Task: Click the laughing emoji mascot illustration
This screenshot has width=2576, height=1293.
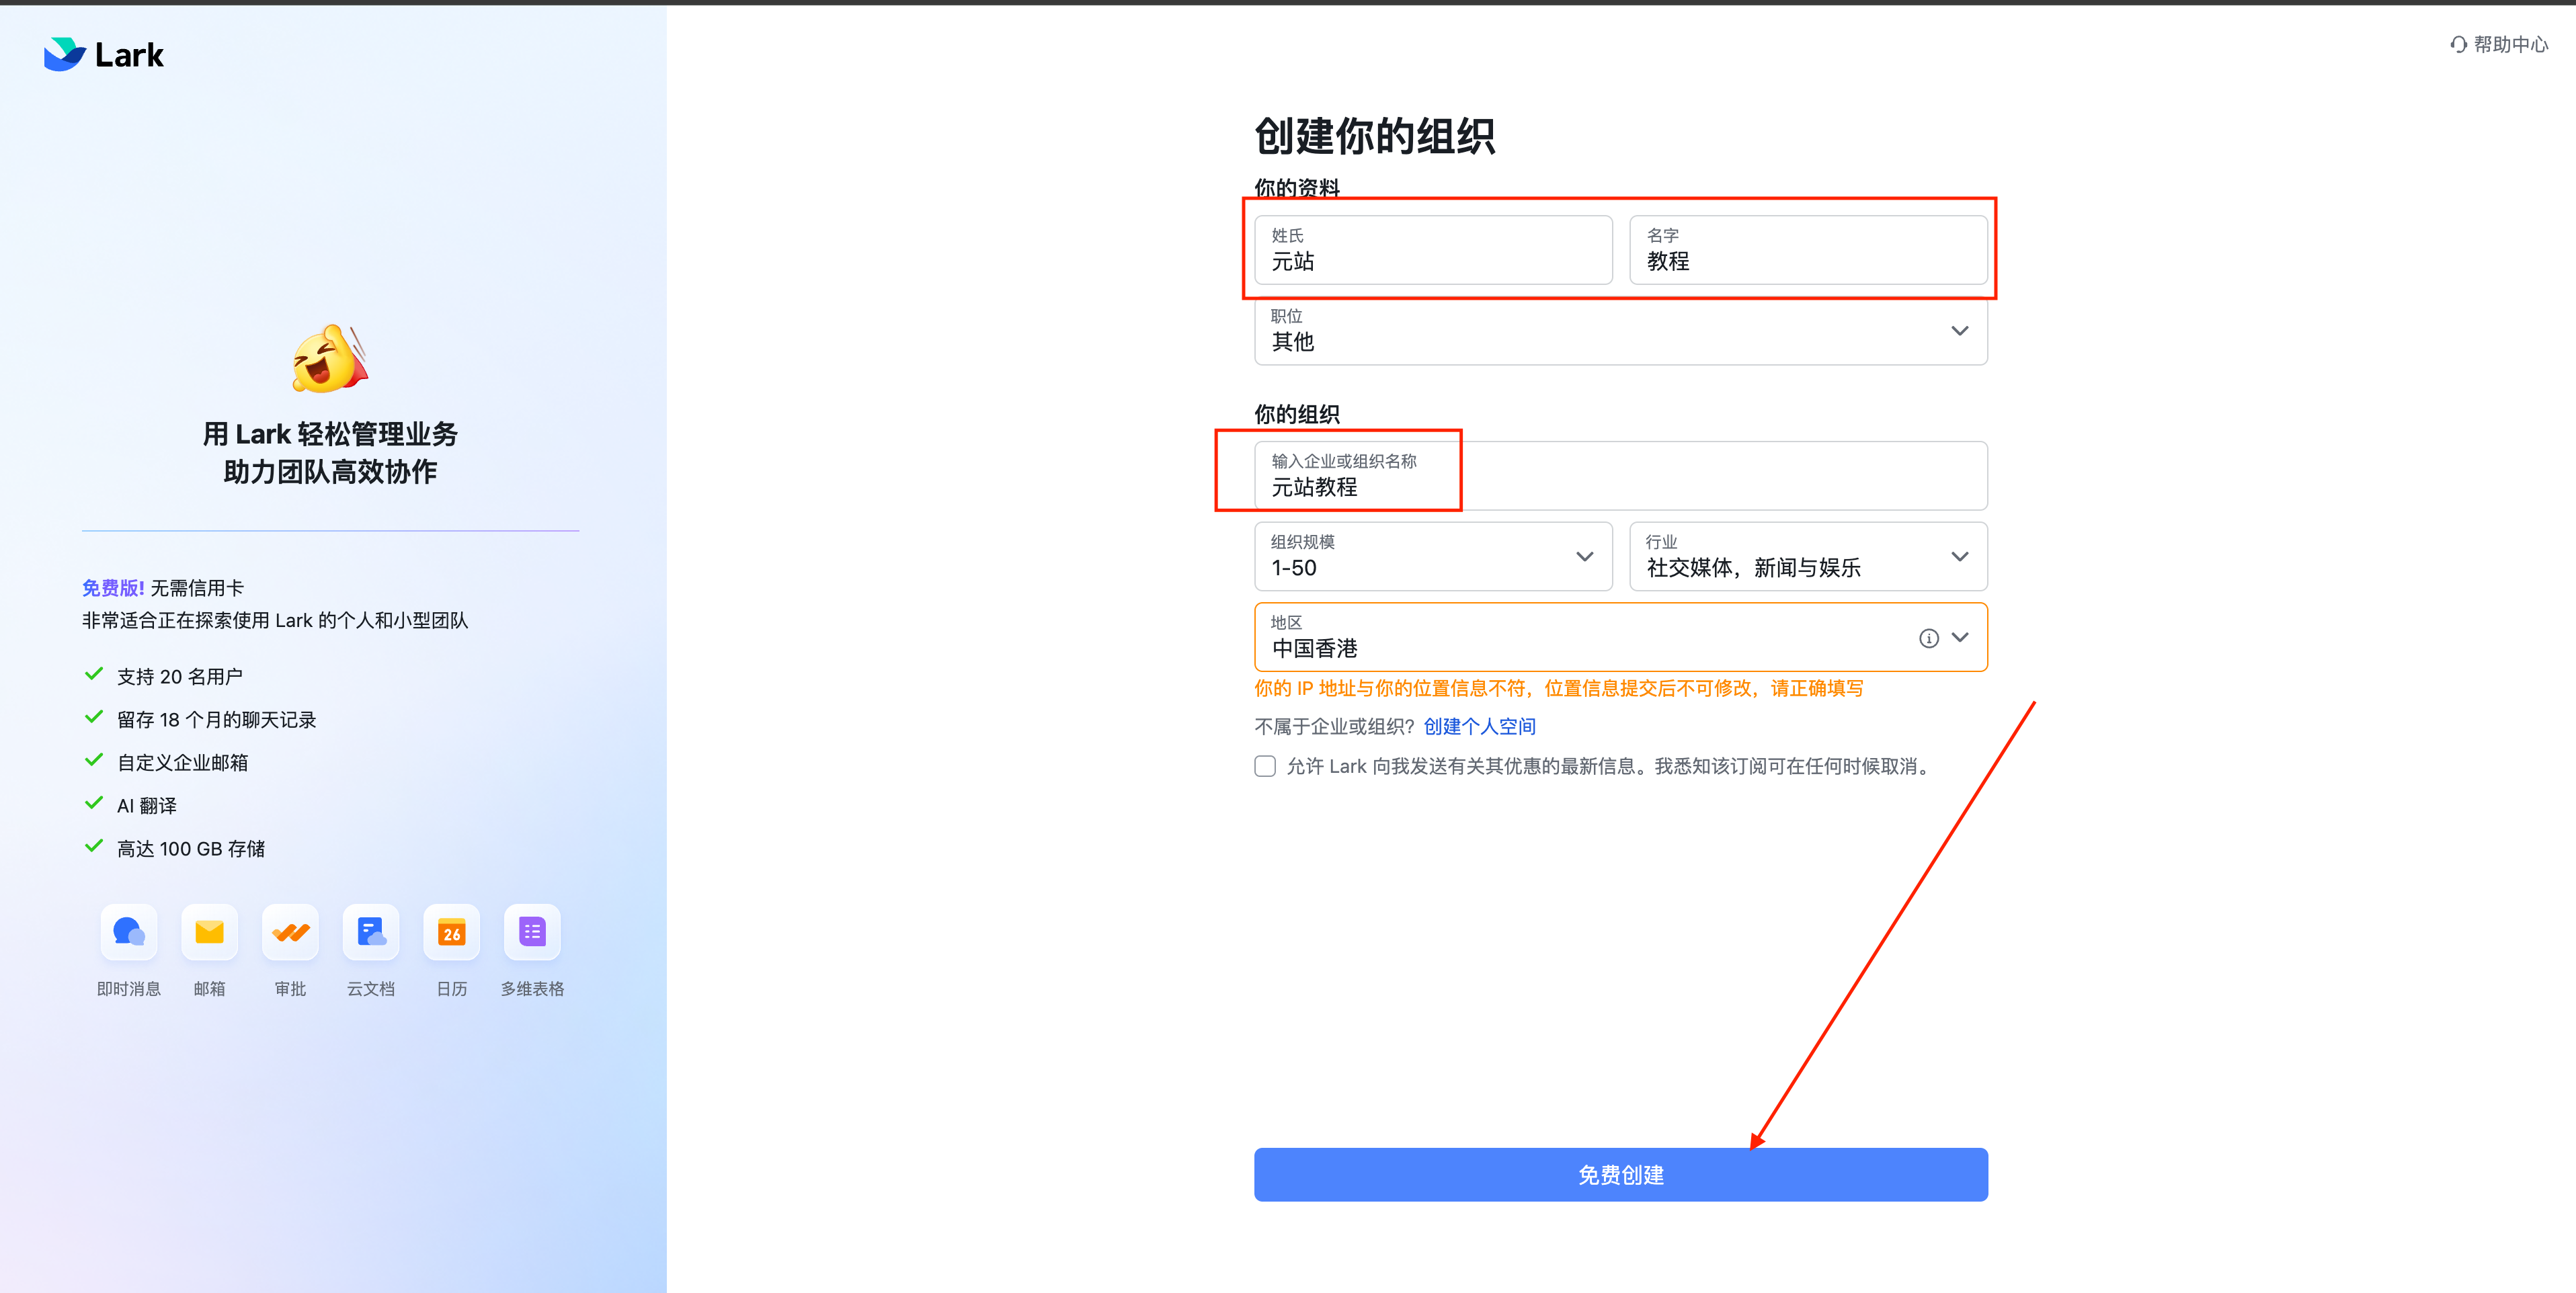Action: 330,358
